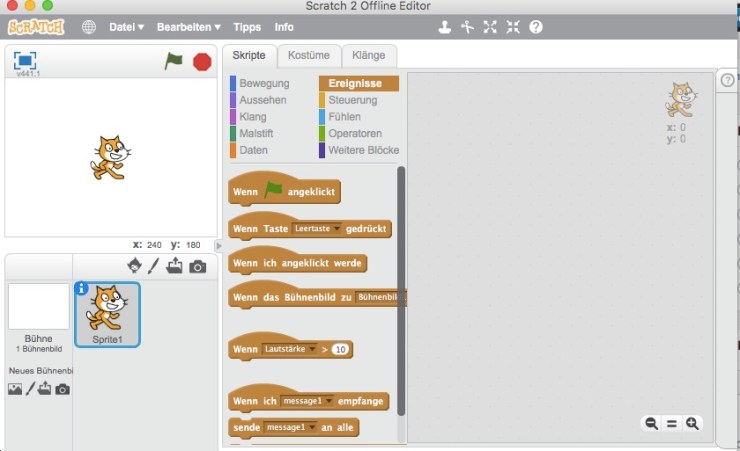Select the Ereignisse block category
The width and height of the screenshot is (740, 451).
[x=359, y=84]
